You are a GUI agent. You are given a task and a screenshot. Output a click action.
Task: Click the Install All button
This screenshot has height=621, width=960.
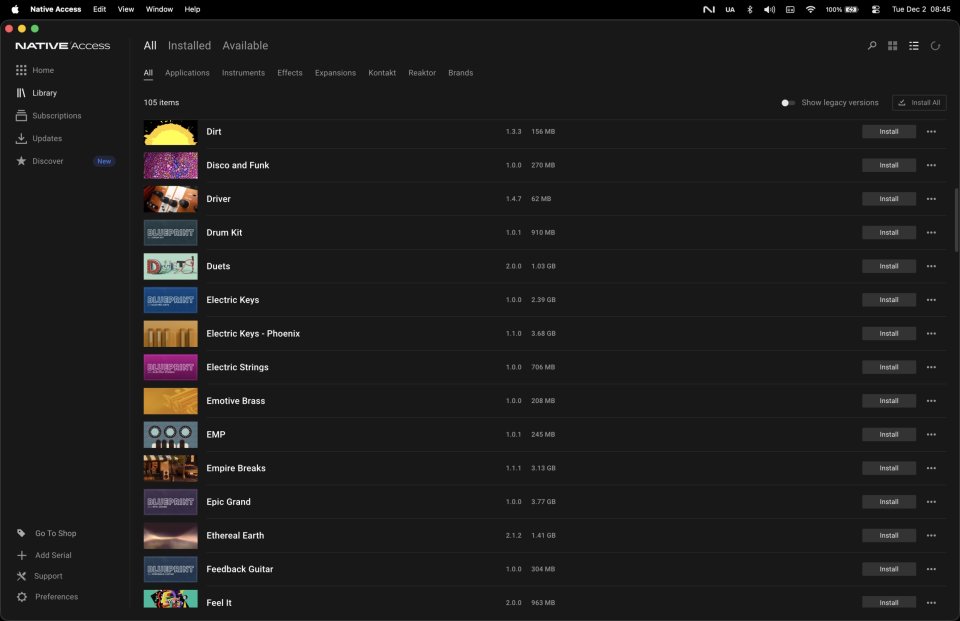(x=919, y=102)
